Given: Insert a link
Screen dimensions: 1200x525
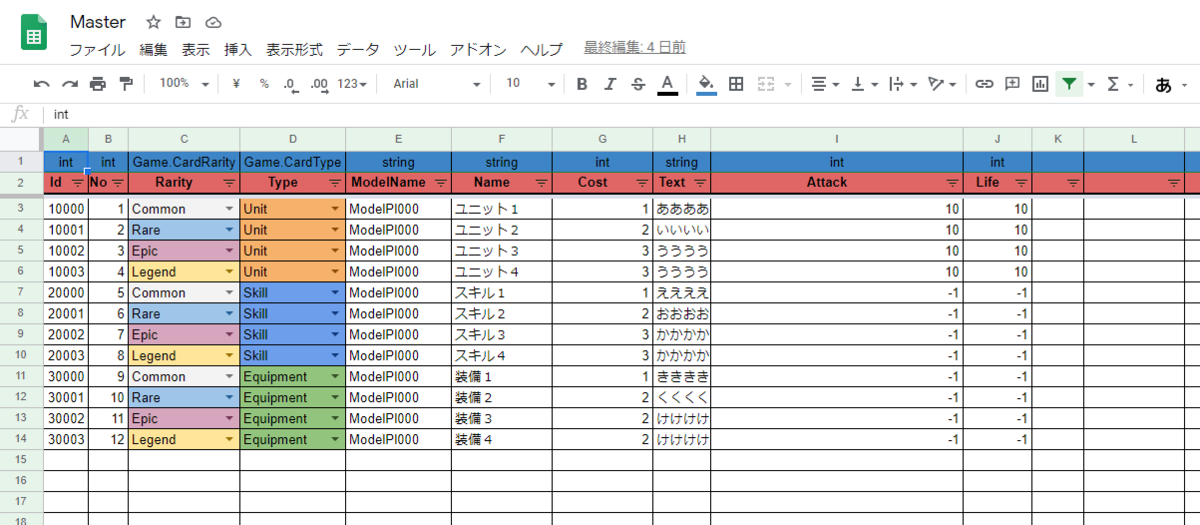Looking at the screenshot, I should tap(984, 84).
